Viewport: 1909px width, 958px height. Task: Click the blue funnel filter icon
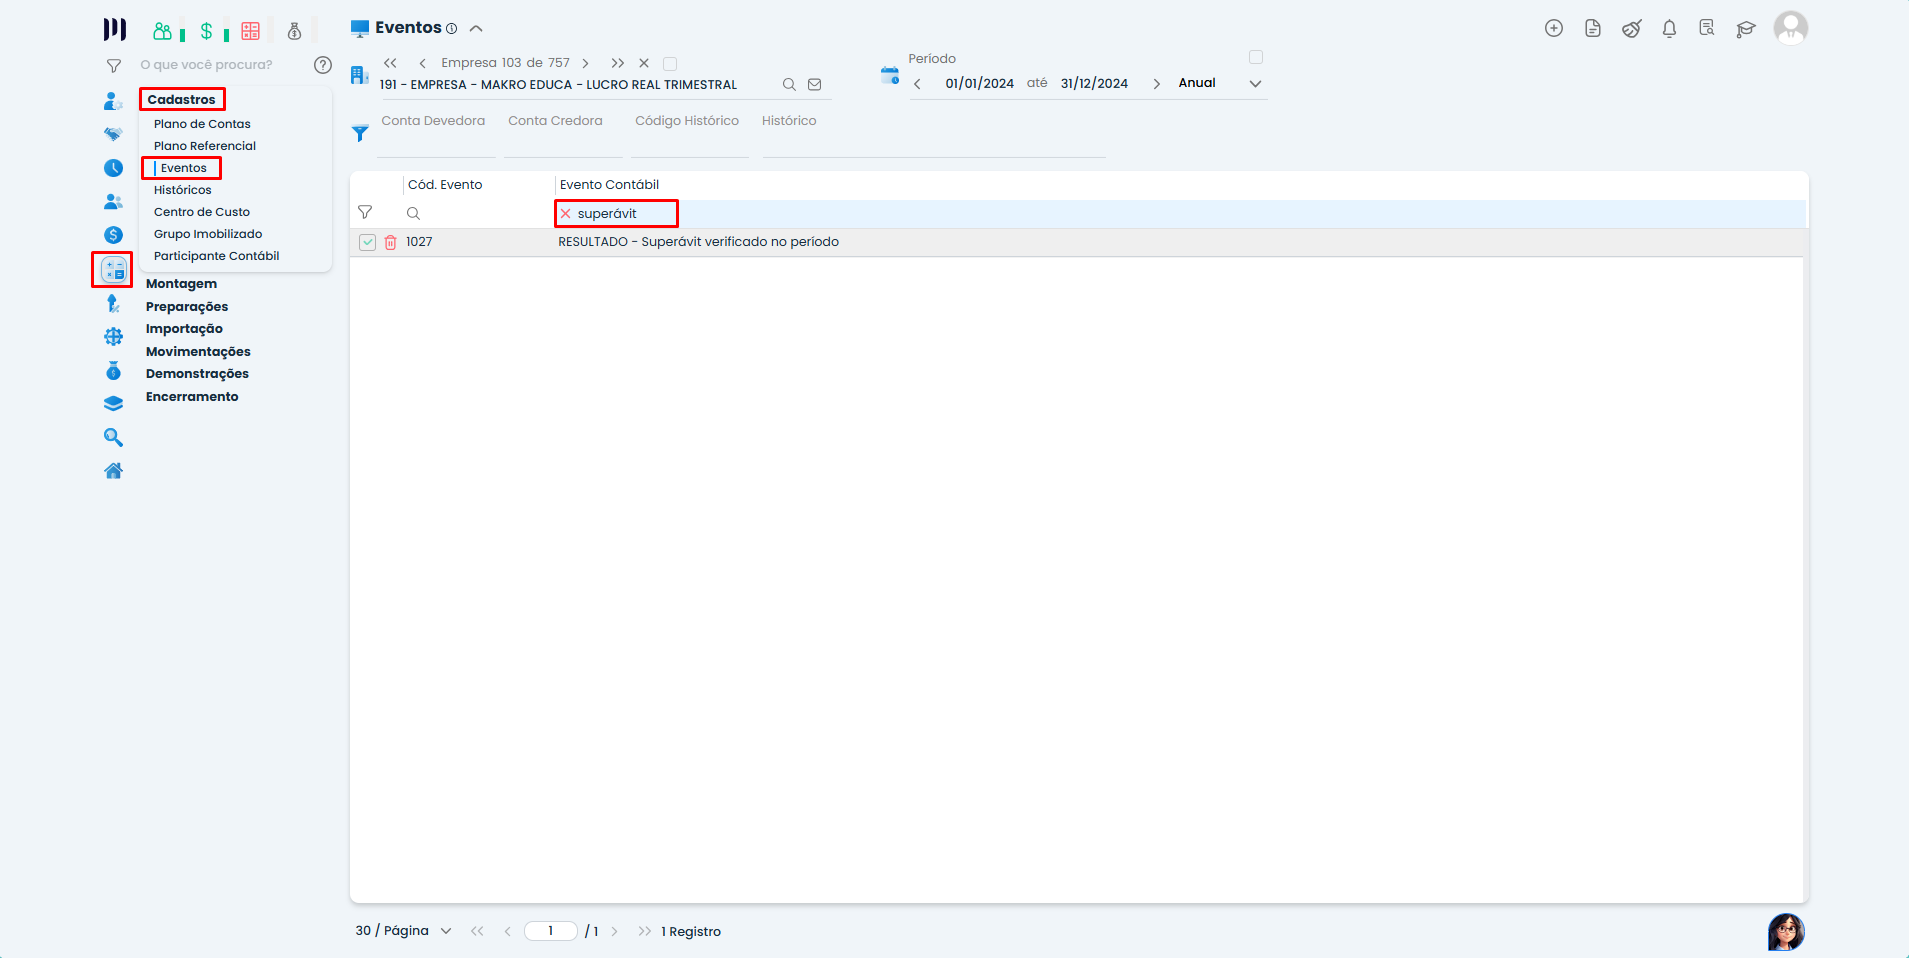pos(360,133)
